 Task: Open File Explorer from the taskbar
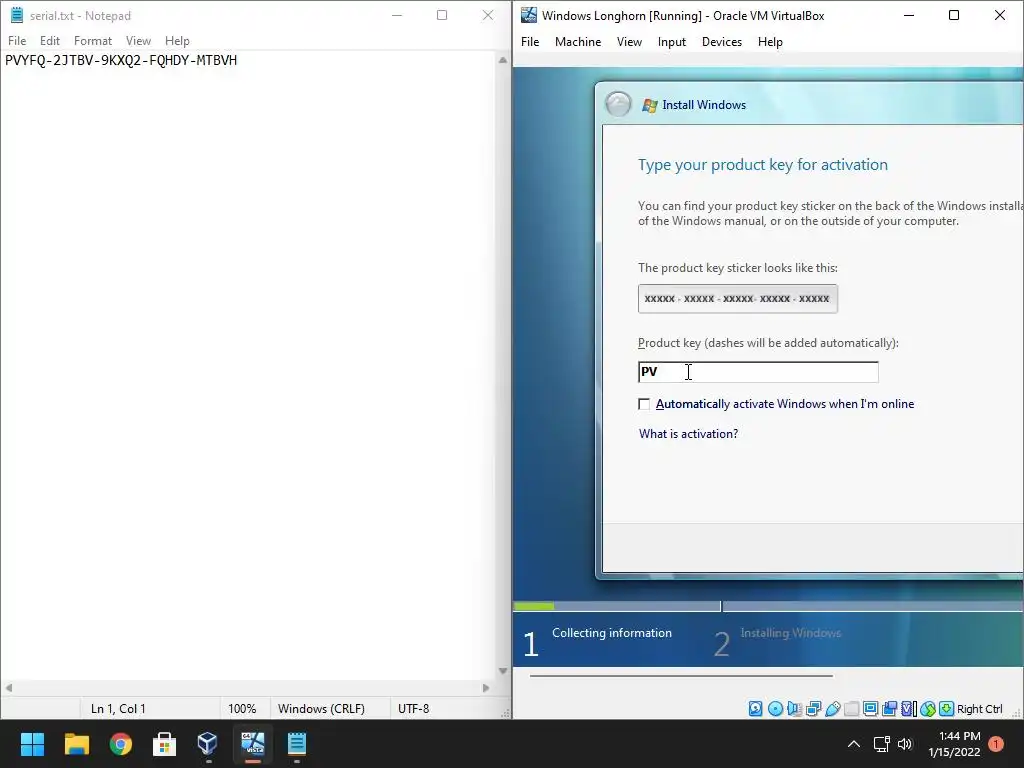tap(76, 743)
